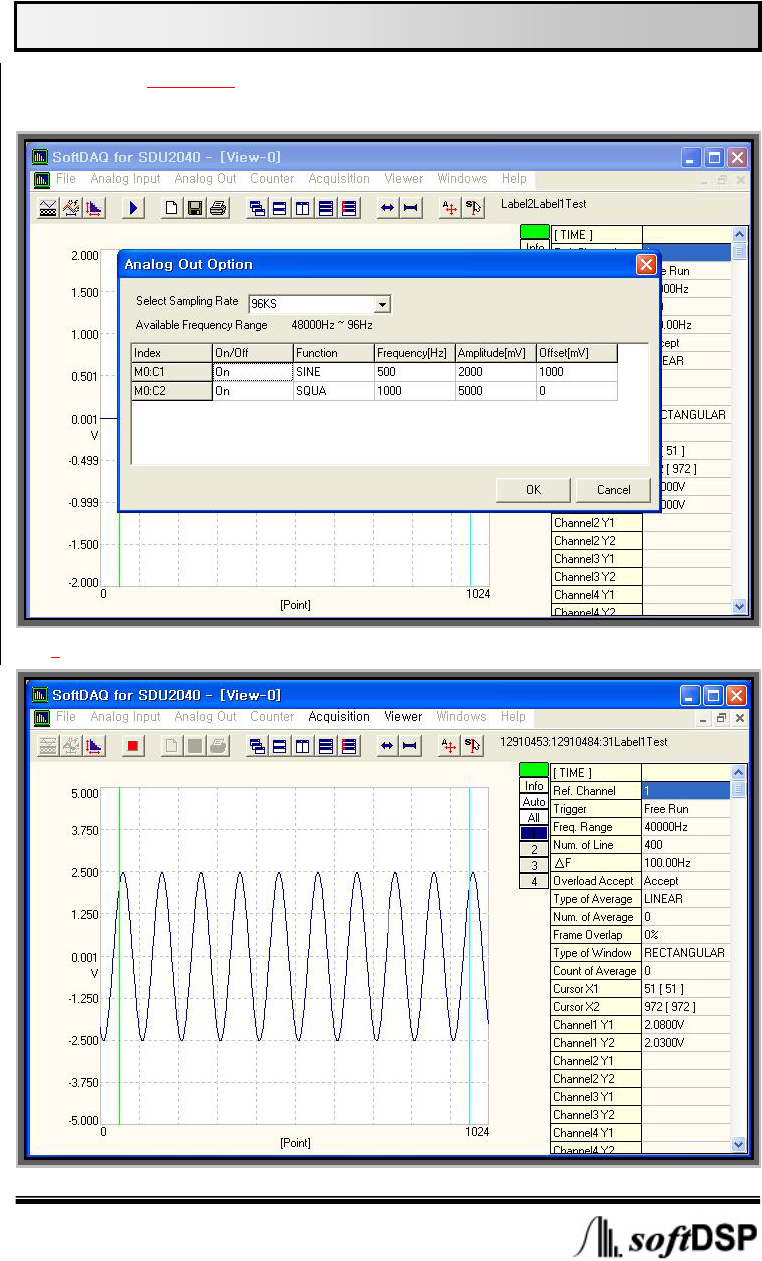Click the tile vertically icon in upper window toolbar
This screenshot has width=762, height=1261.
coord(303,208)
